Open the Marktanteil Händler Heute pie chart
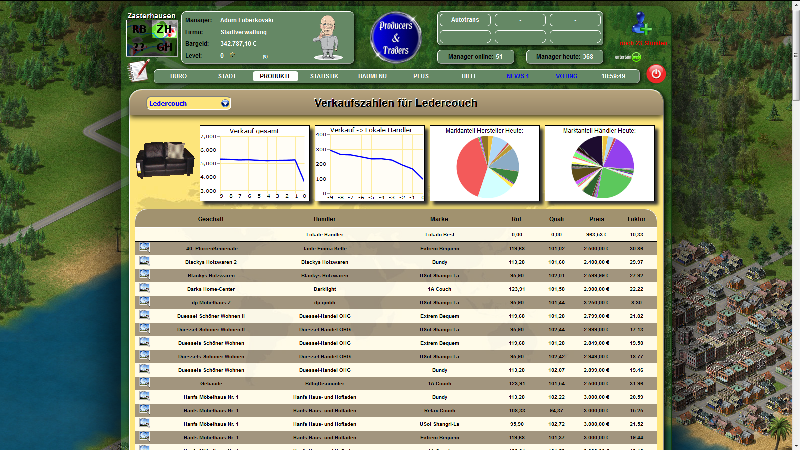This screenshot has width=800, height=450. pos(599,163)
